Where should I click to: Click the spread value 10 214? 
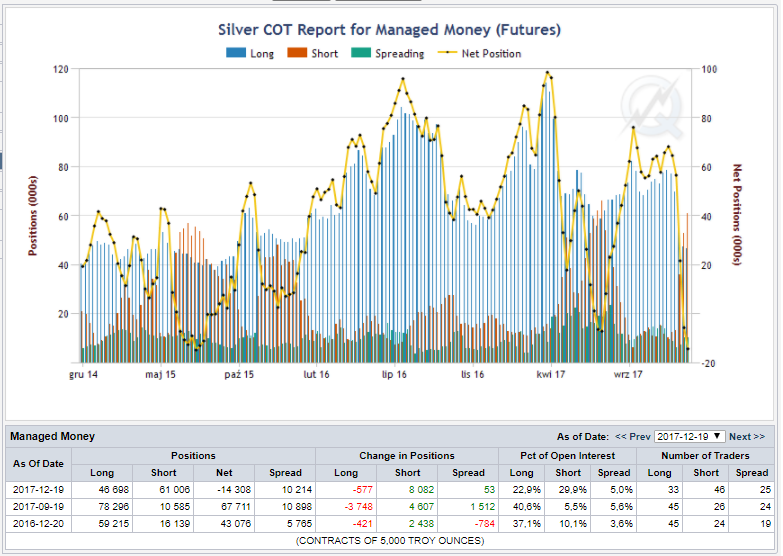297,490
